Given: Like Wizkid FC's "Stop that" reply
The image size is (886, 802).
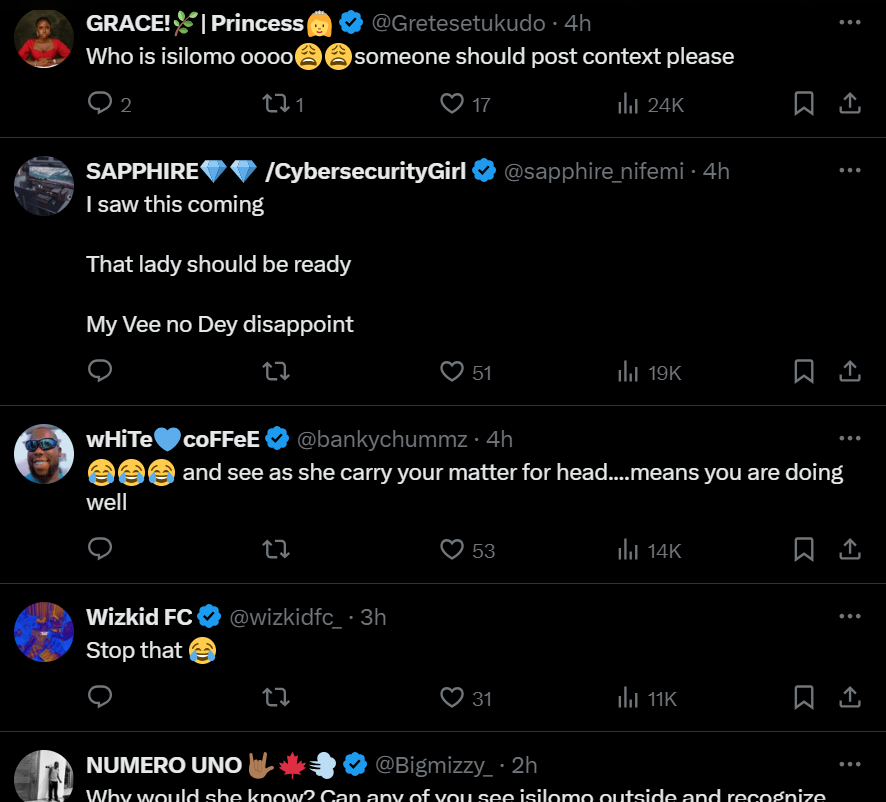Looking at the screenshot, I should coord(451,698).
